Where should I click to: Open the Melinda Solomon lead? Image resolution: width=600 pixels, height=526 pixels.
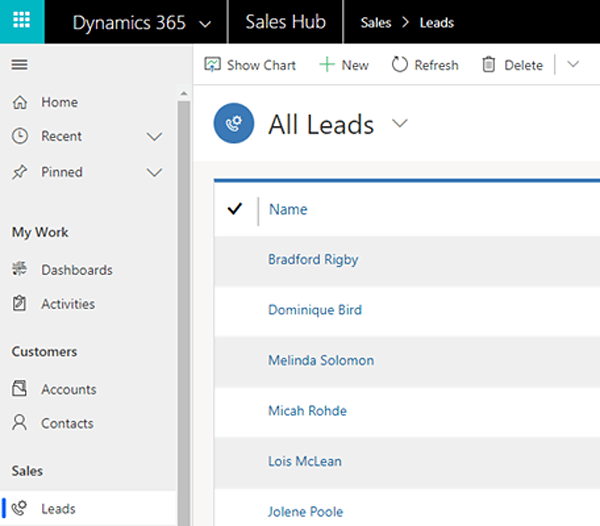(321, 360)
